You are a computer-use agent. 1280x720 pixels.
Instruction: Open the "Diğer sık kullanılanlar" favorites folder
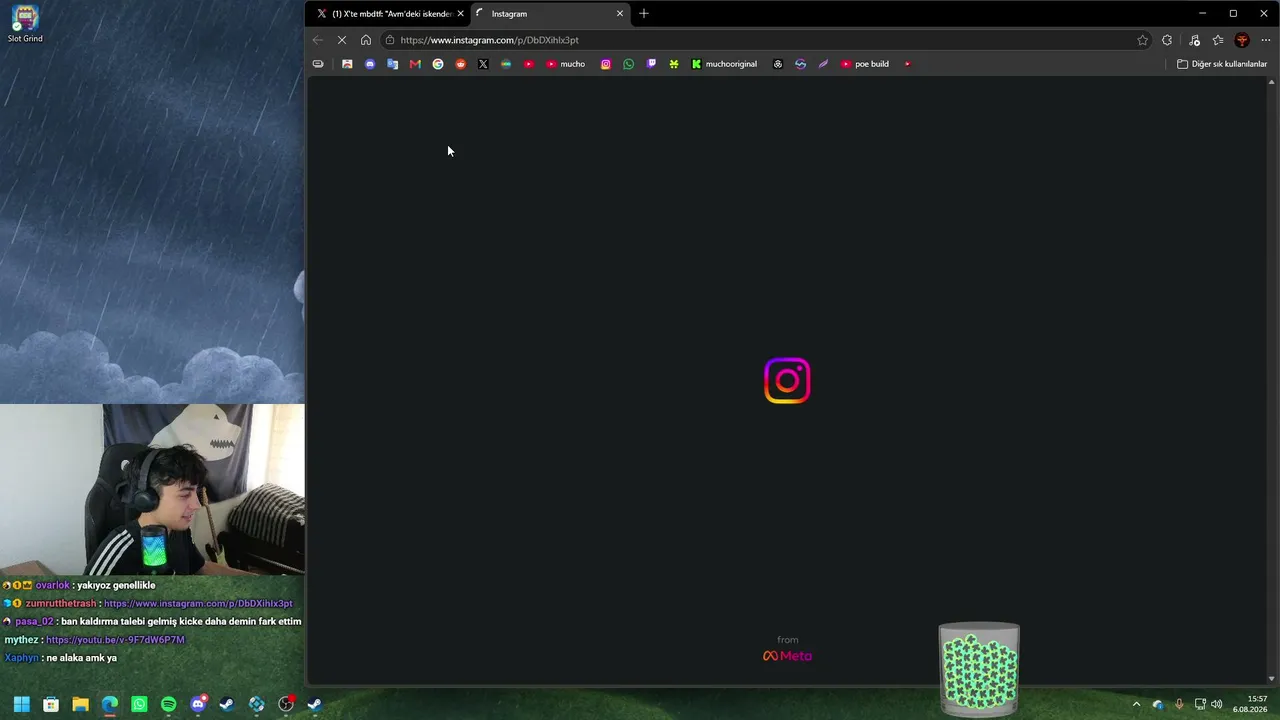coord(1222,64)
